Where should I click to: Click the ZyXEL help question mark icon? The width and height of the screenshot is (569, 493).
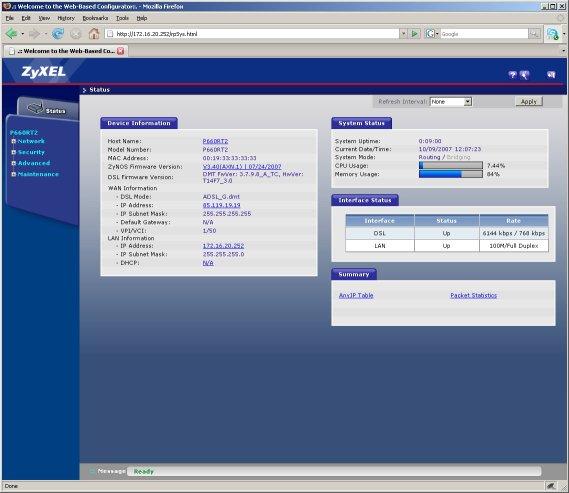[512, 75]
